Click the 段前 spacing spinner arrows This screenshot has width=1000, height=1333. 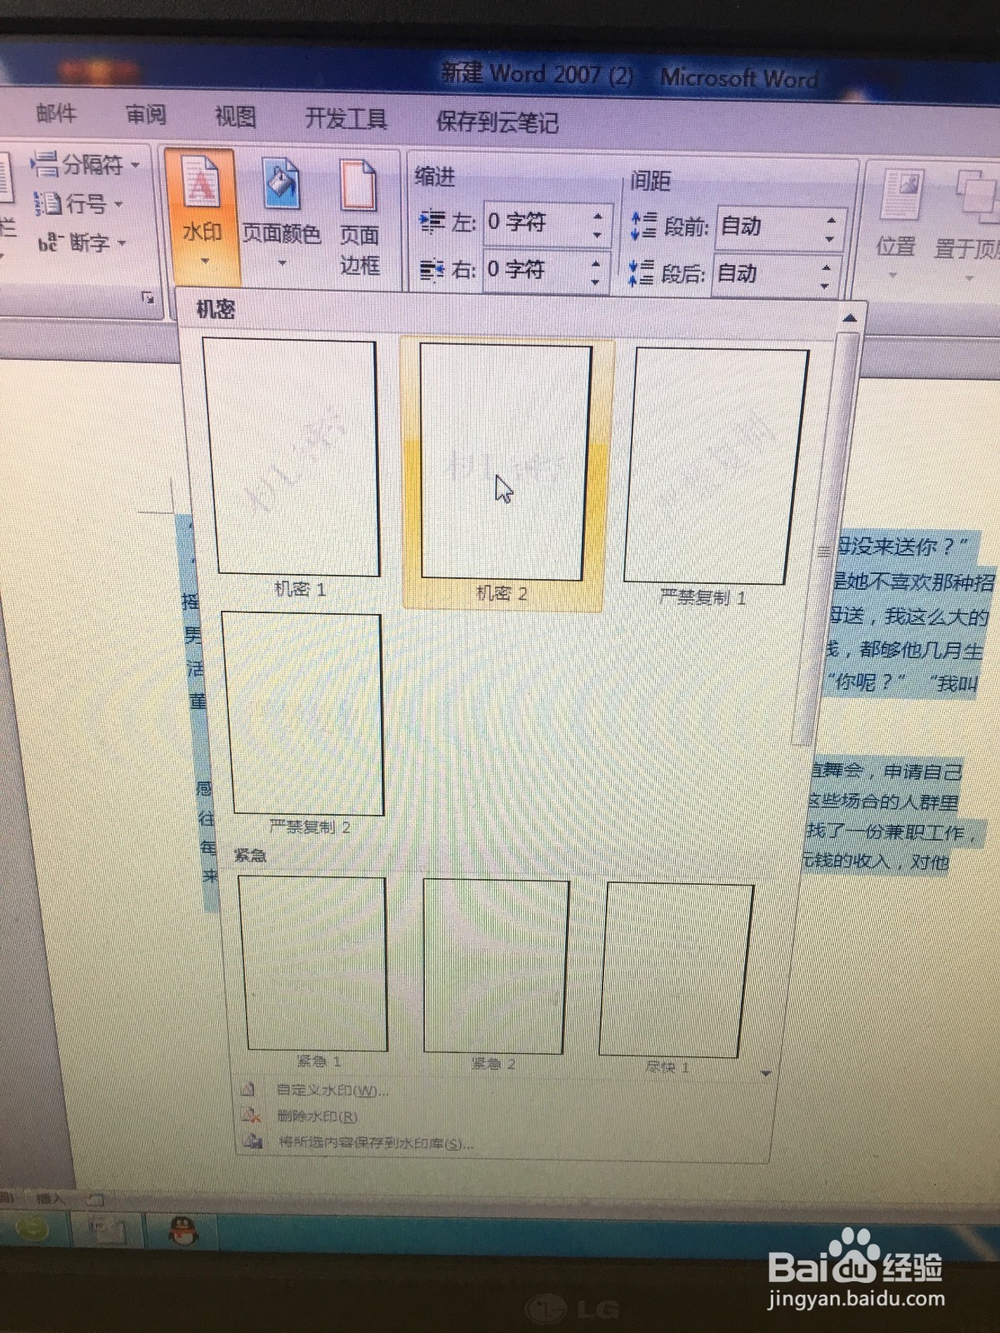click(x=831, y=229)
